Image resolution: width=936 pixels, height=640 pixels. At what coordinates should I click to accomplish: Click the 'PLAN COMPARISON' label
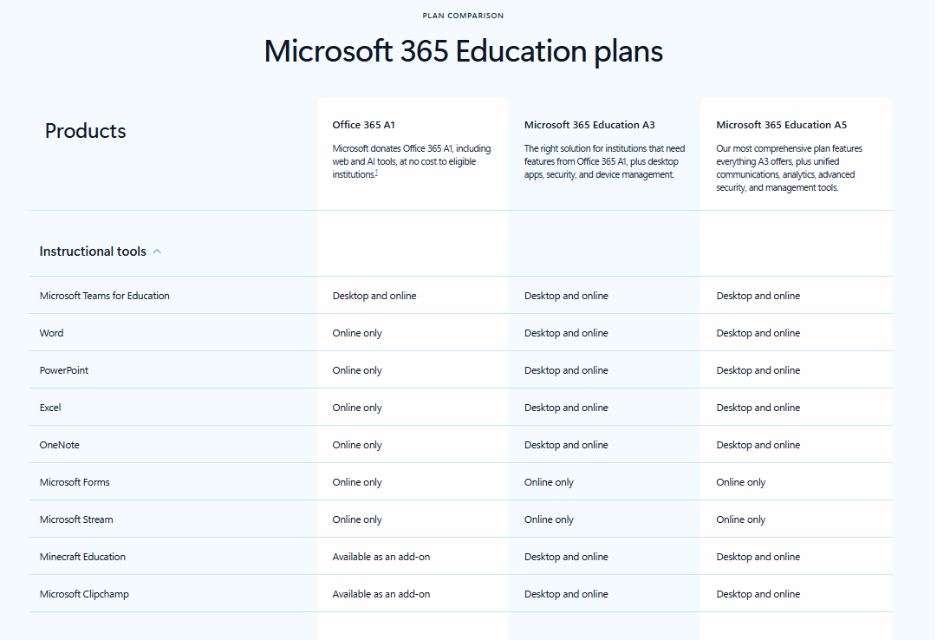point(463,16)
